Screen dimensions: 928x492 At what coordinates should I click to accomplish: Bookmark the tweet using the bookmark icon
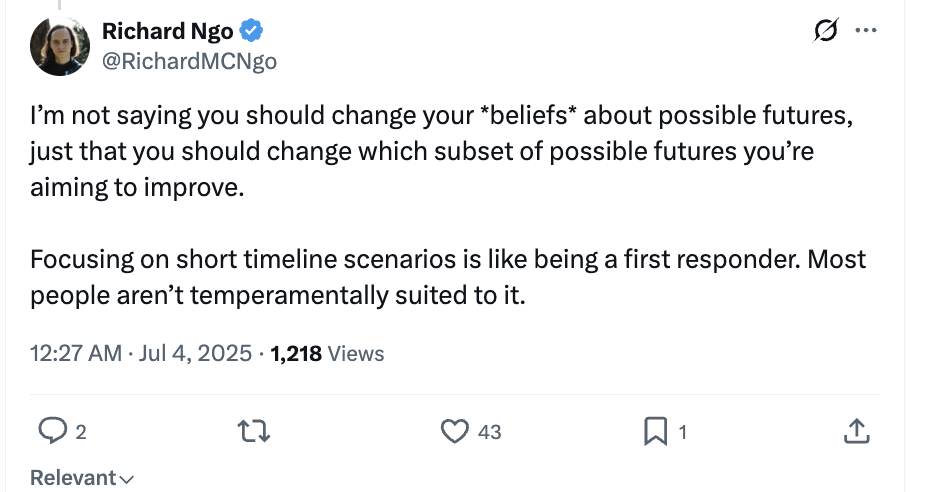656,431
